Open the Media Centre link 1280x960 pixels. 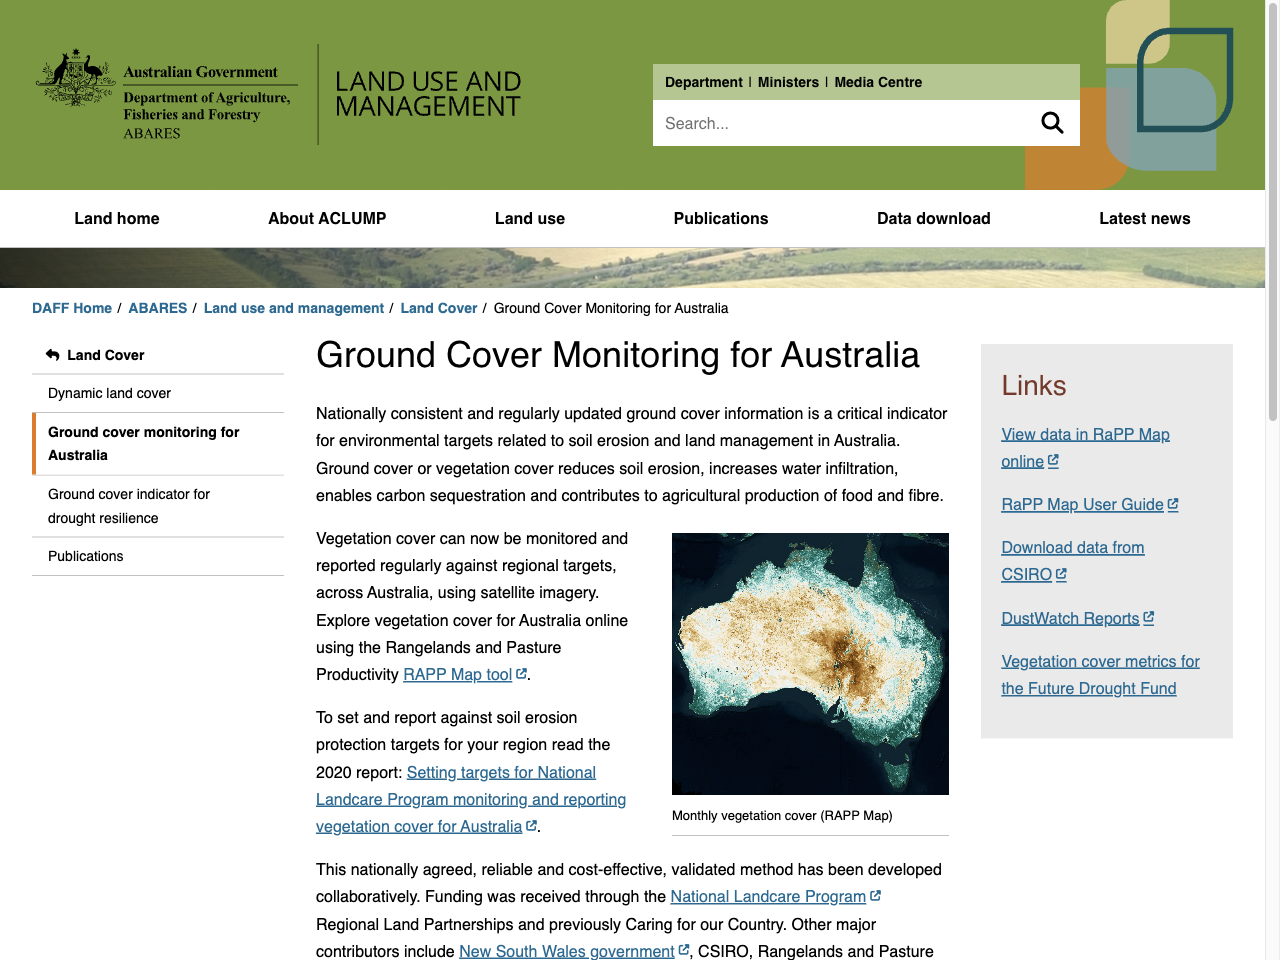(x=877, y=82)
